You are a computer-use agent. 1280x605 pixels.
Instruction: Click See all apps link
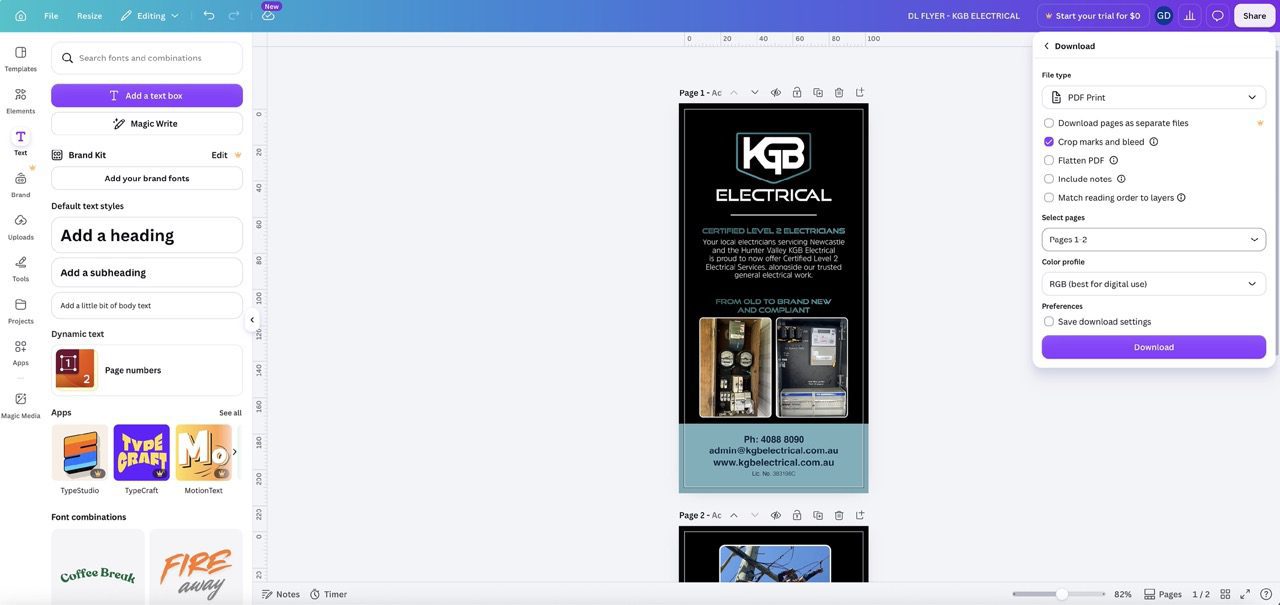pos(230,413)
